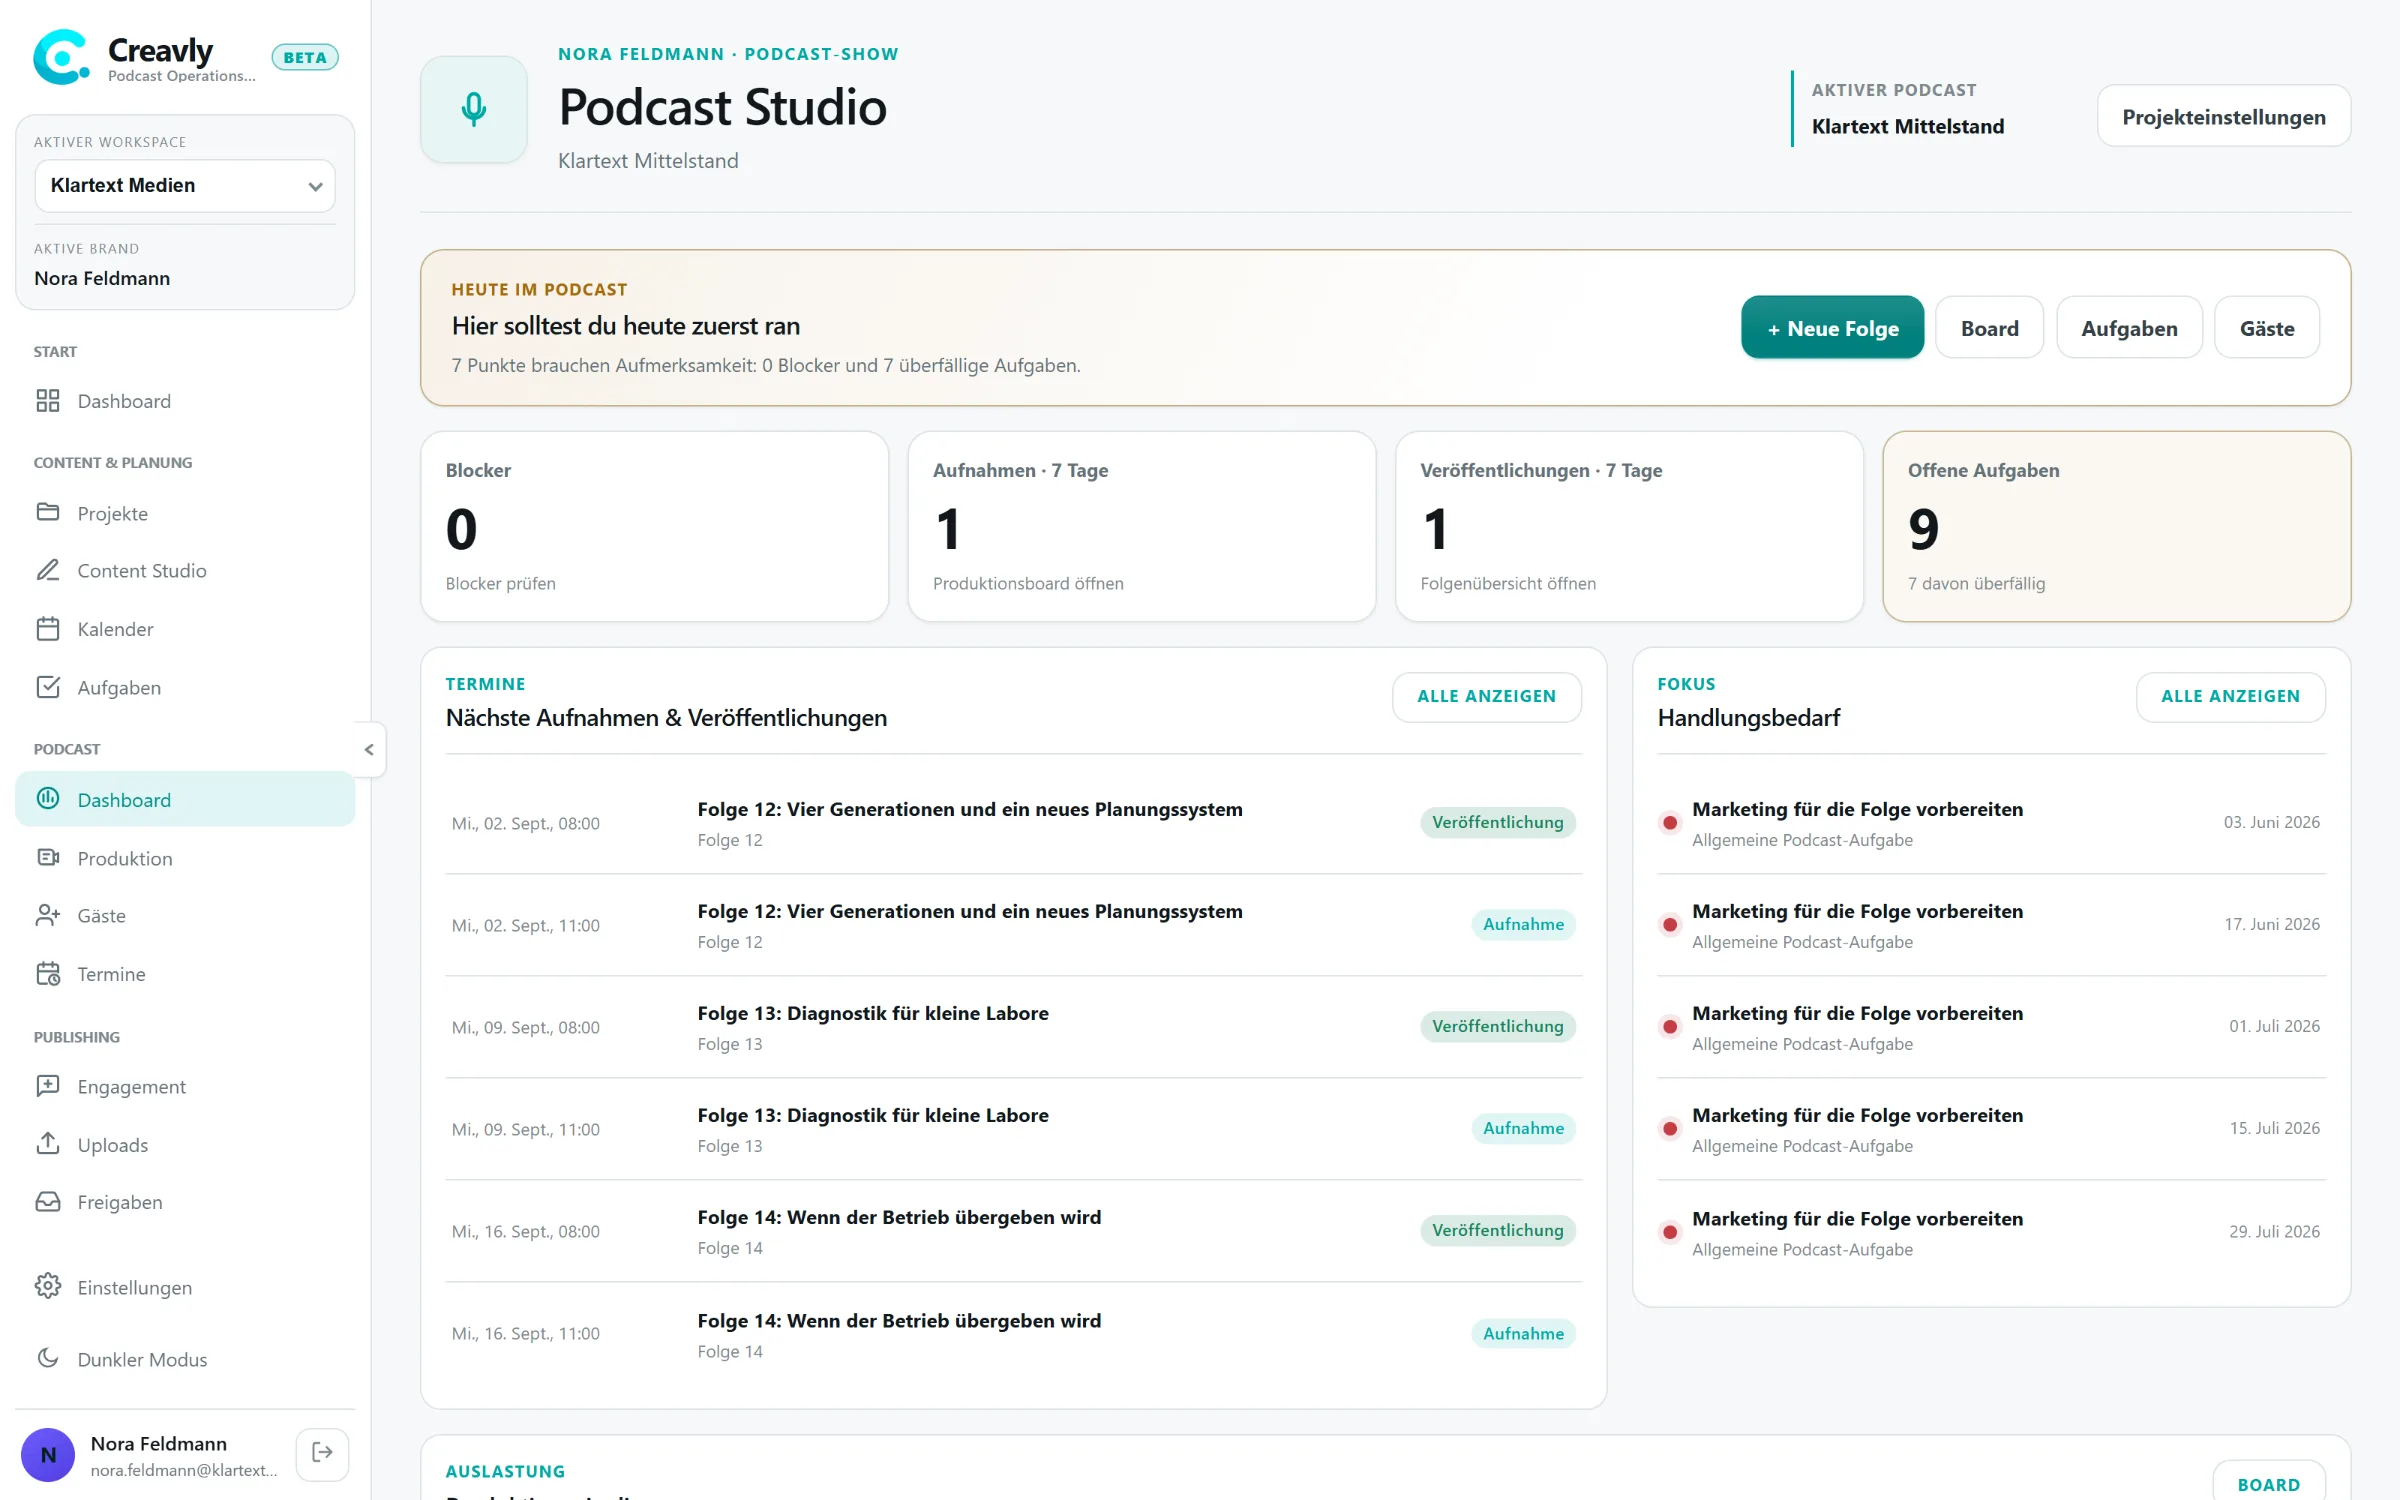
Task: Open the Offene Aufgaben card
Action: point(2116,526)
